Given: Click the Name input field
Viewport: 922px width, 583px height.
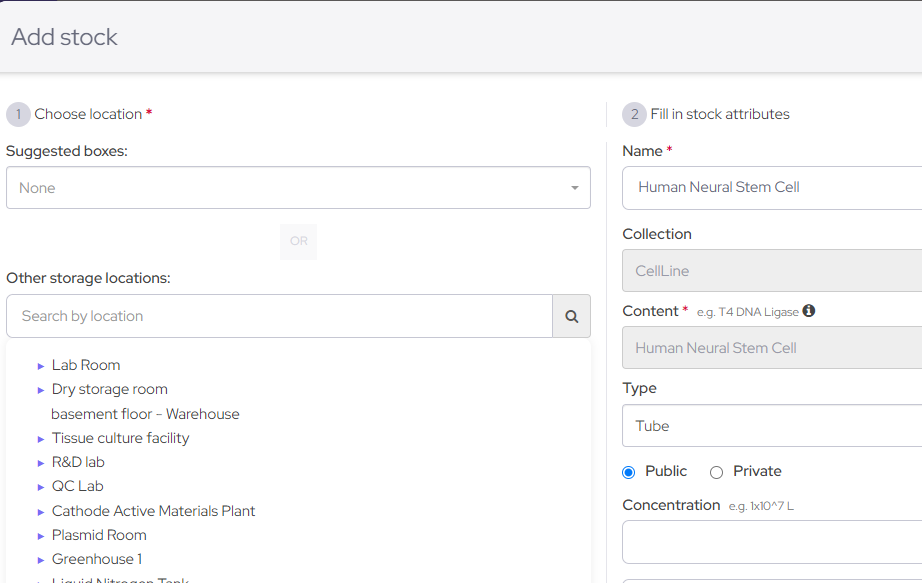Looking at the screenshot, I should 790,187.
